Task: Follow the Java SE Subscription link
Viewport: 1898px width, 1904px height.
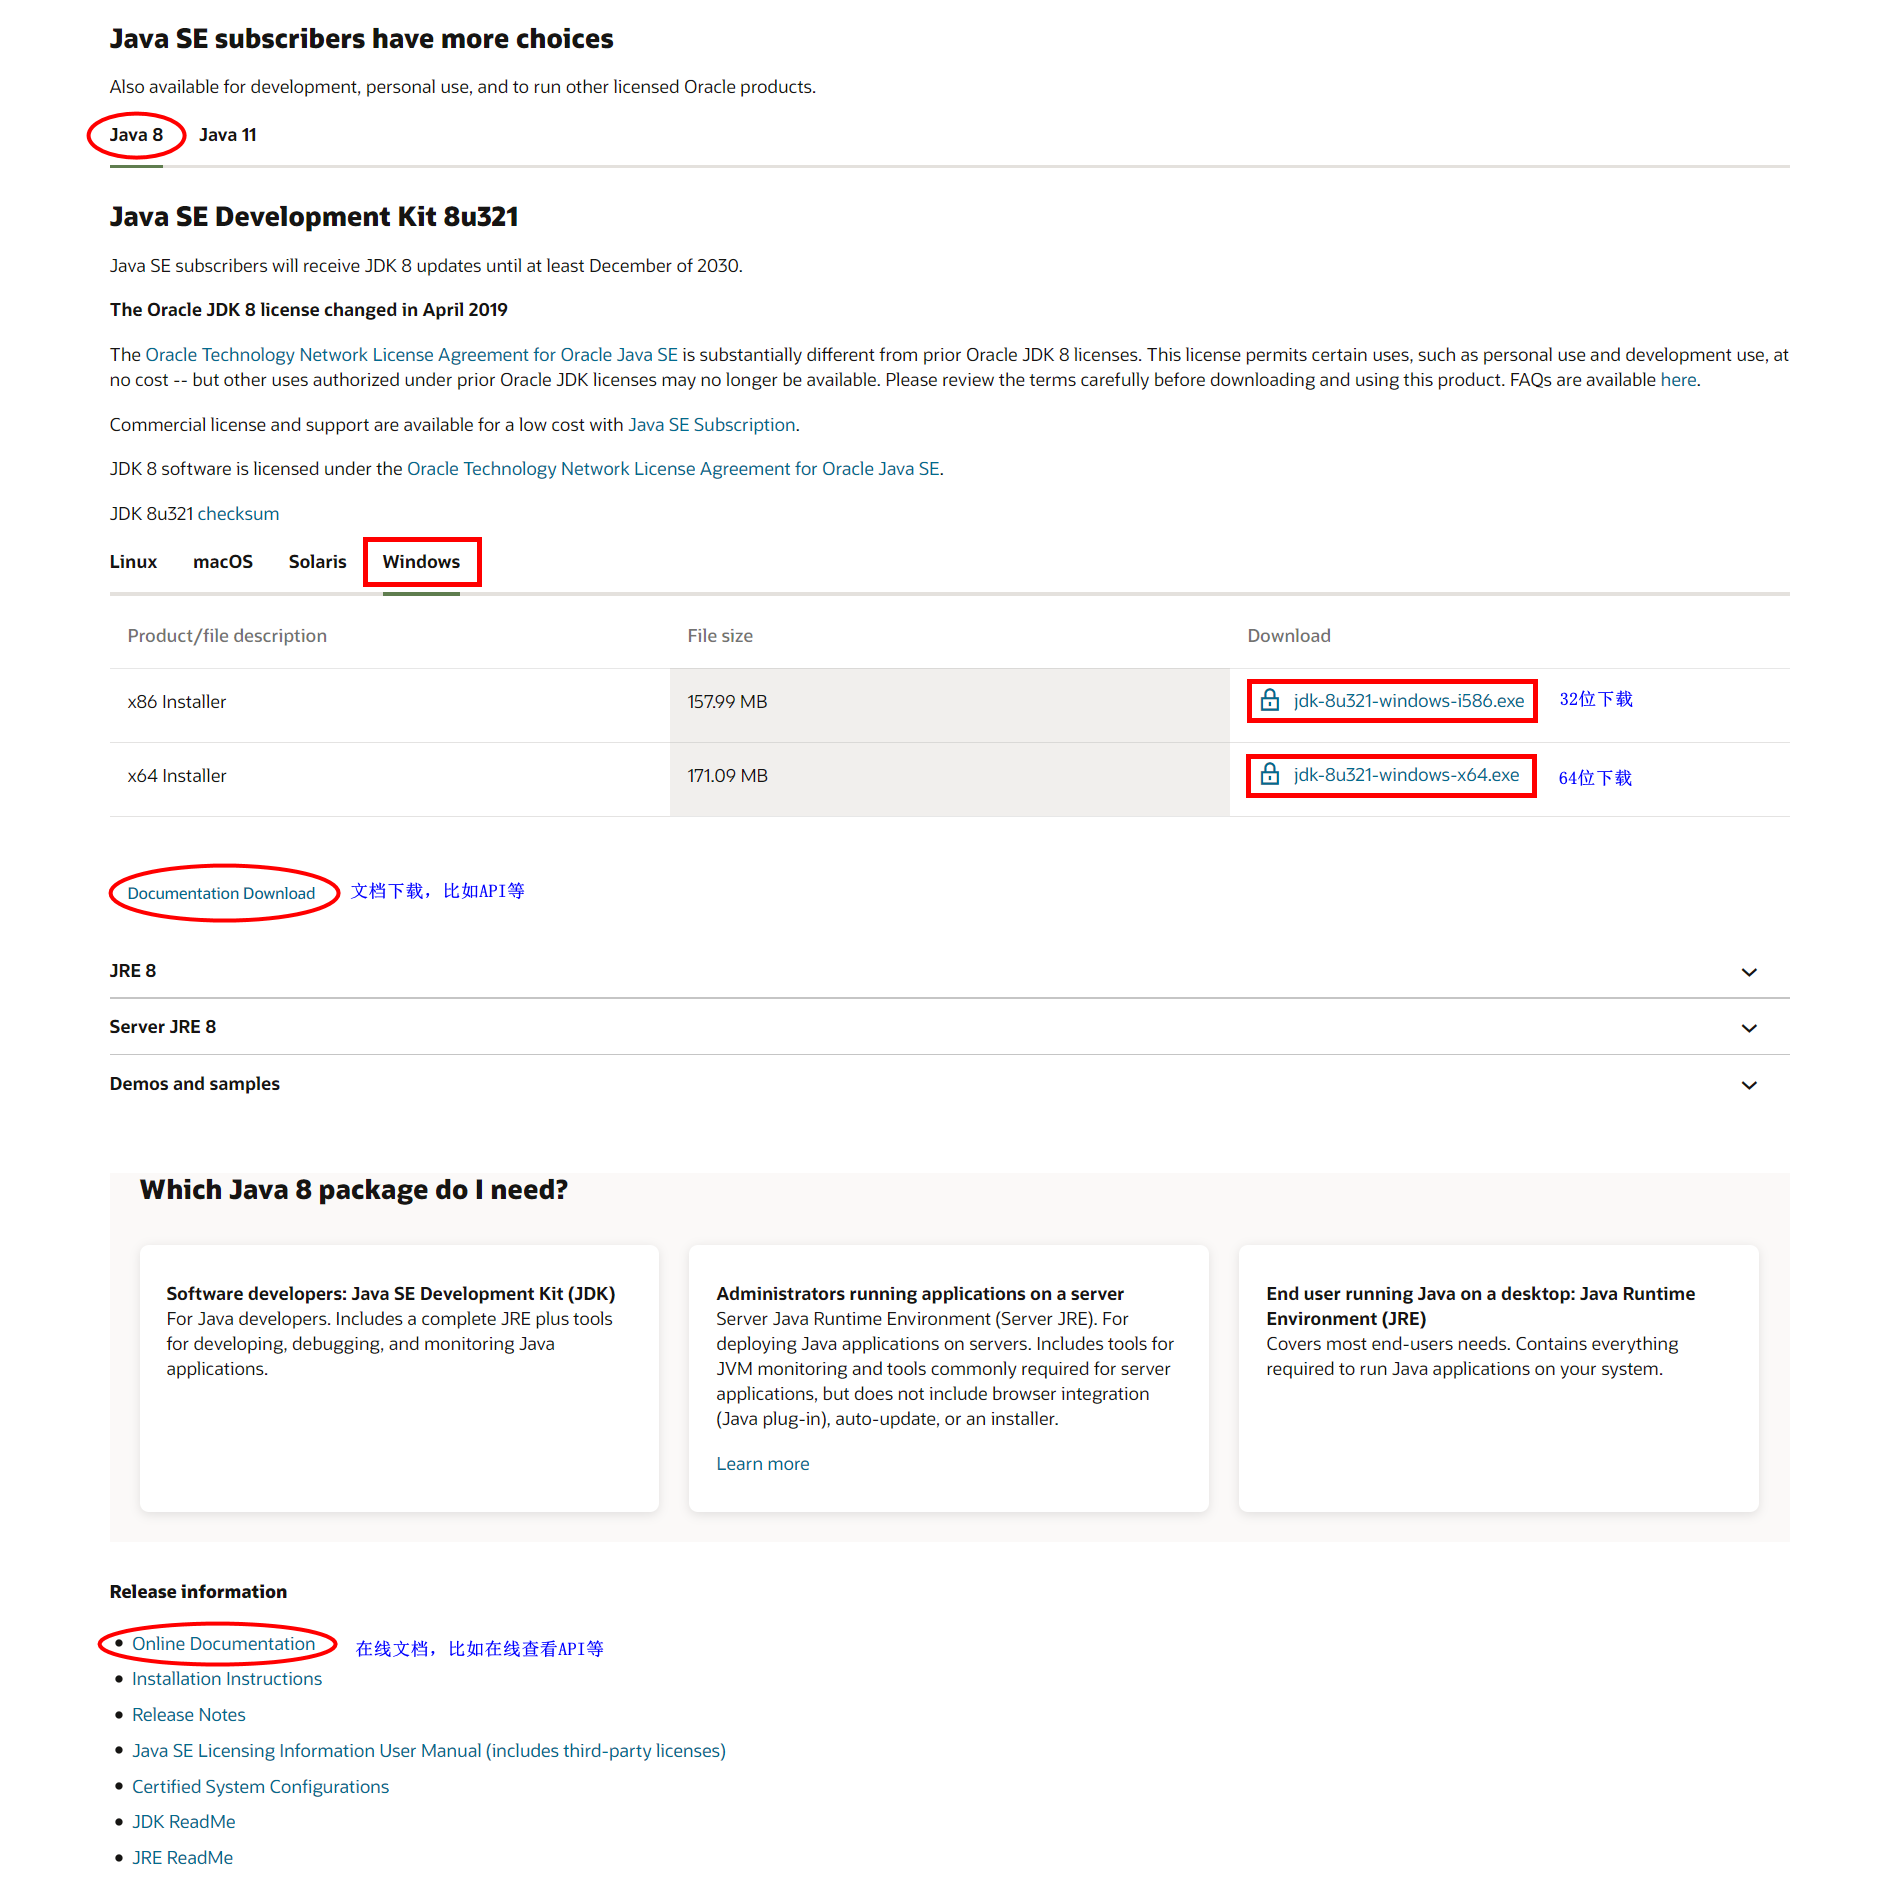Action: pos(712,425)
